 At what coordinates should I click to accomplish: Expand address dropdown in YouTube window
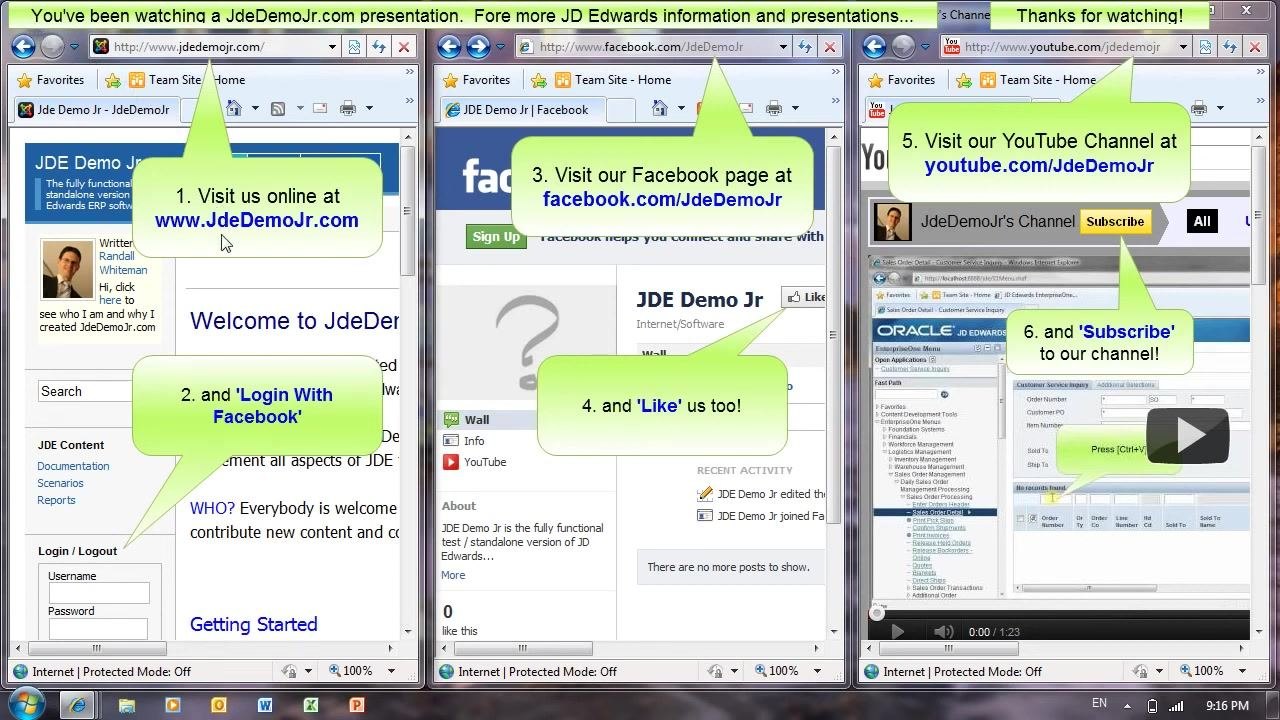(x=1183, y=47)
